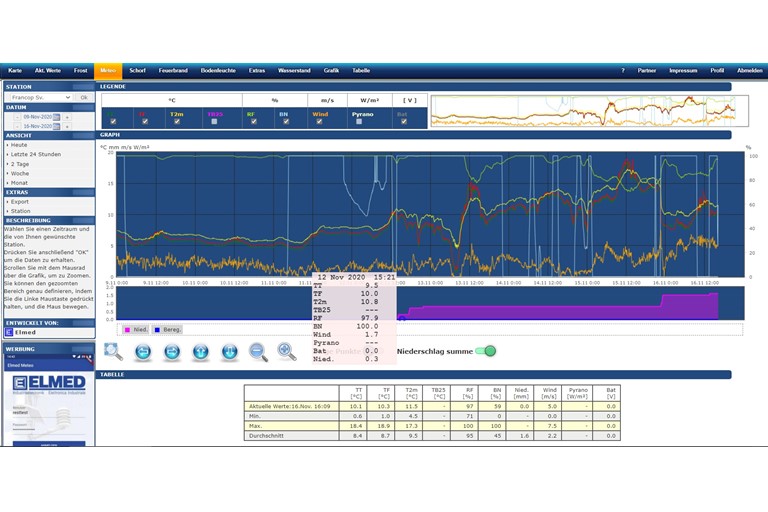
Task: Click Station under the Extras sidebar section
Action: (x=21, y=211)
